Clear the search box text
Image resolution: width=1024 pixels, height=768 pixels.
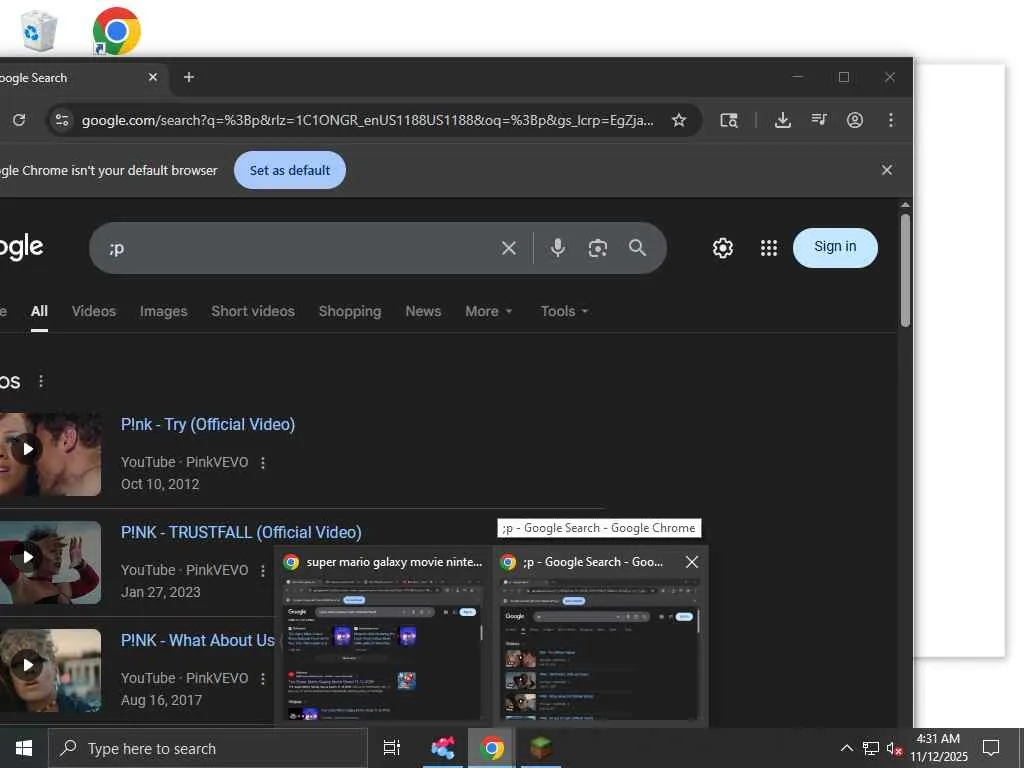pyautogui.click(x=509, y=248)
